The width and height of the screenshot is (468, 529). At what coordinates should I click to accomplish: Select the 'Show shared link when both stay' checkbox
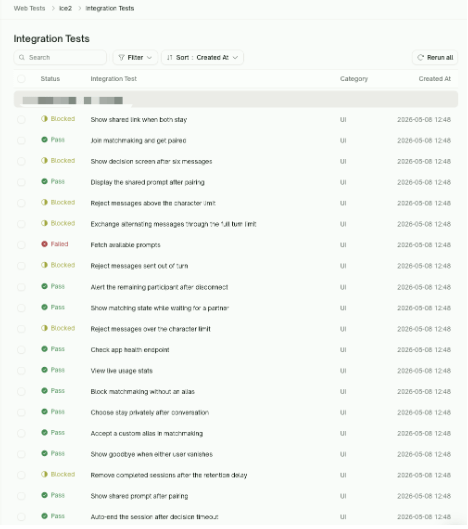(x=21, y=120)
